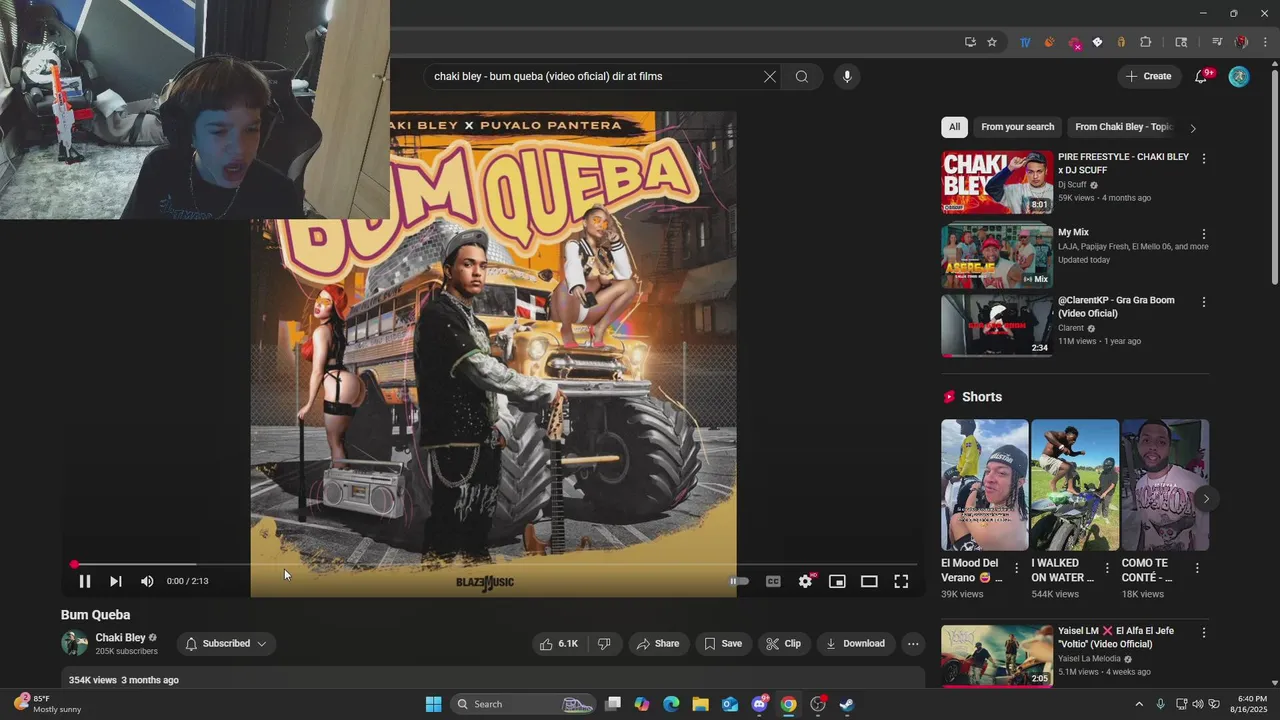This screenshot has width=1280, height=720.
Task: Click the red video progress bar
Action: [x=492, y=564]
